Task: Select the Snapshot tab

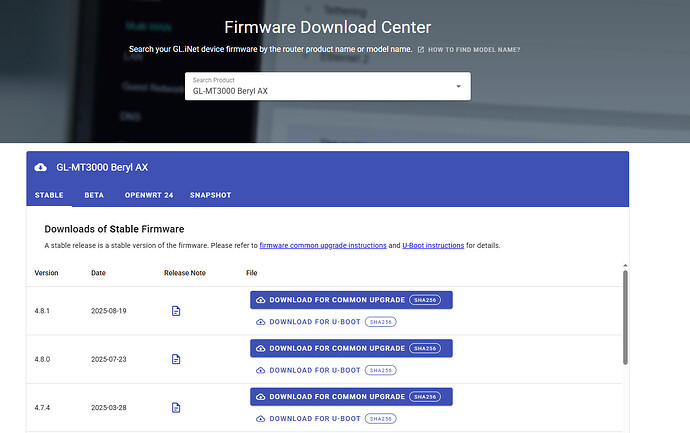Action: (210, 195)
